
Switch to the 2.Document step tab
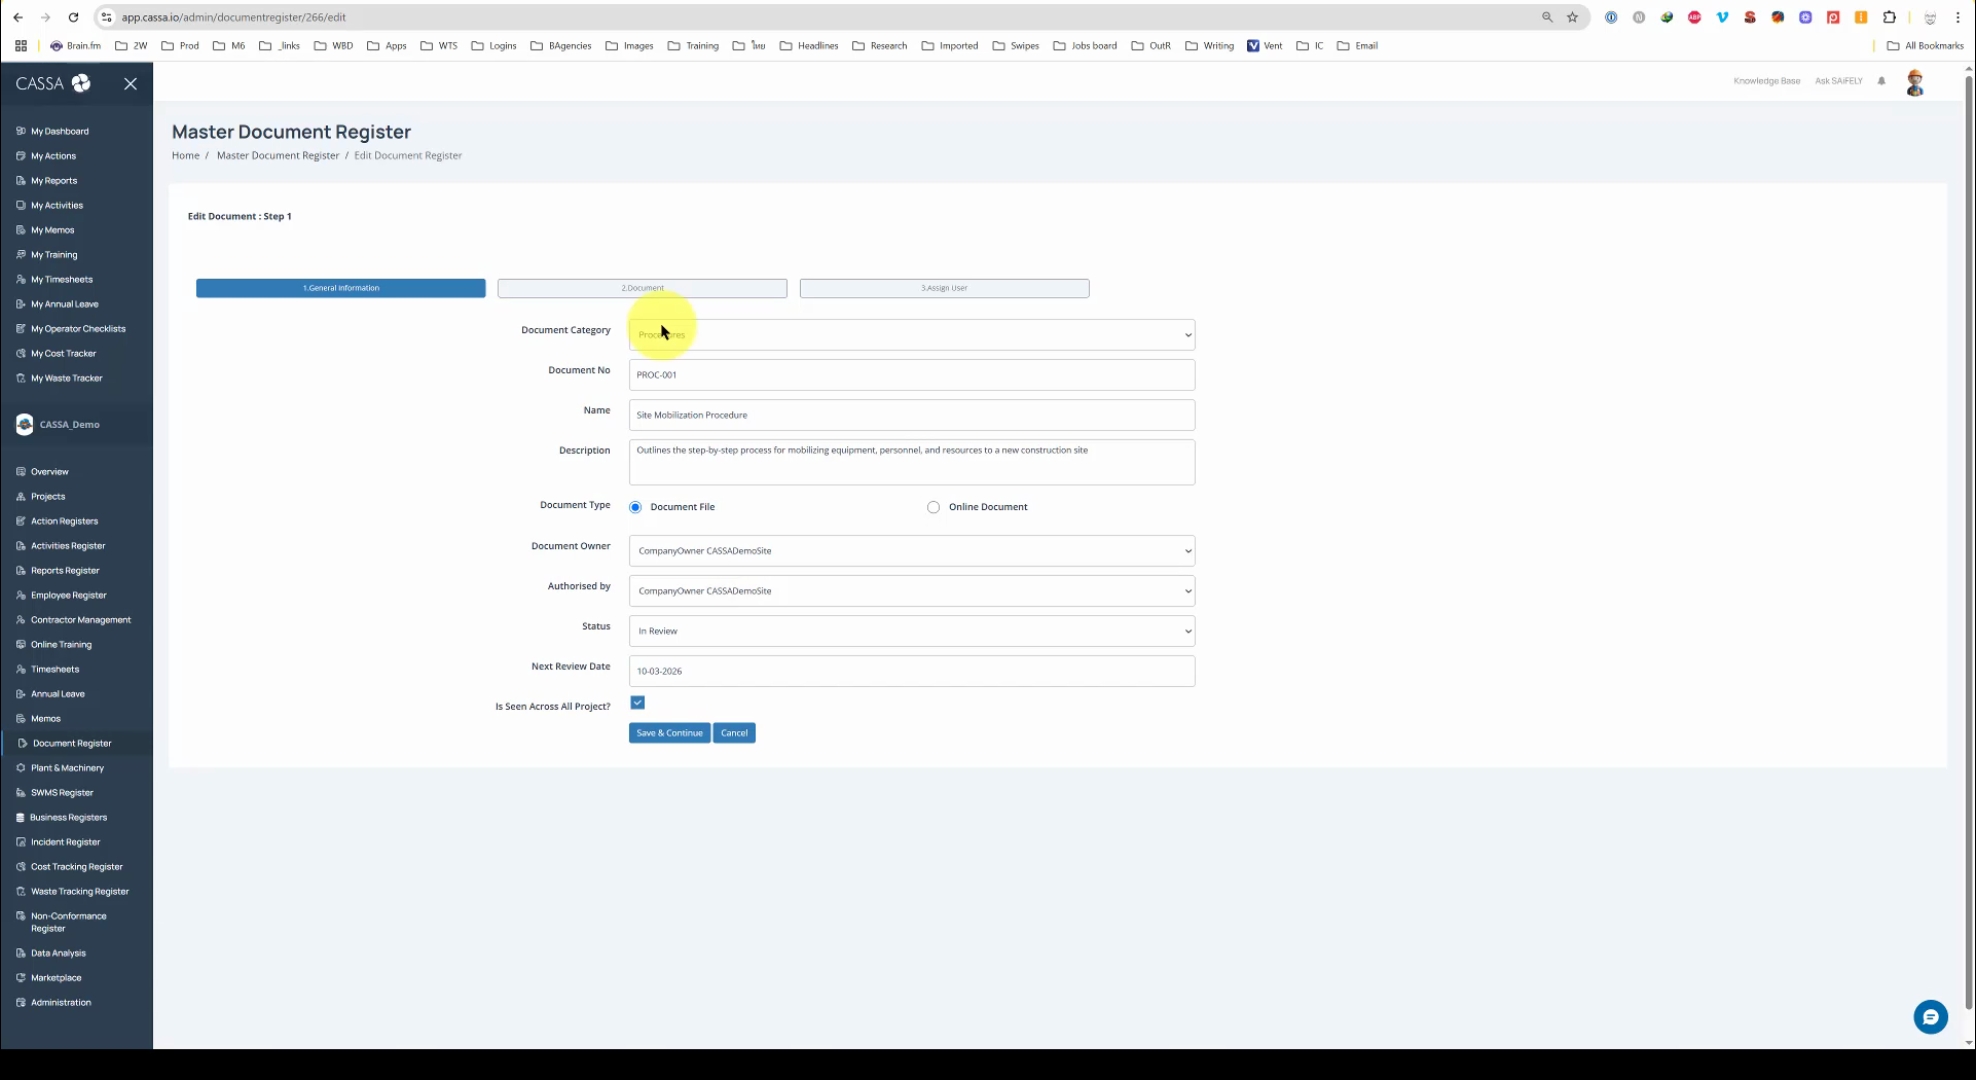click(642, 288)
